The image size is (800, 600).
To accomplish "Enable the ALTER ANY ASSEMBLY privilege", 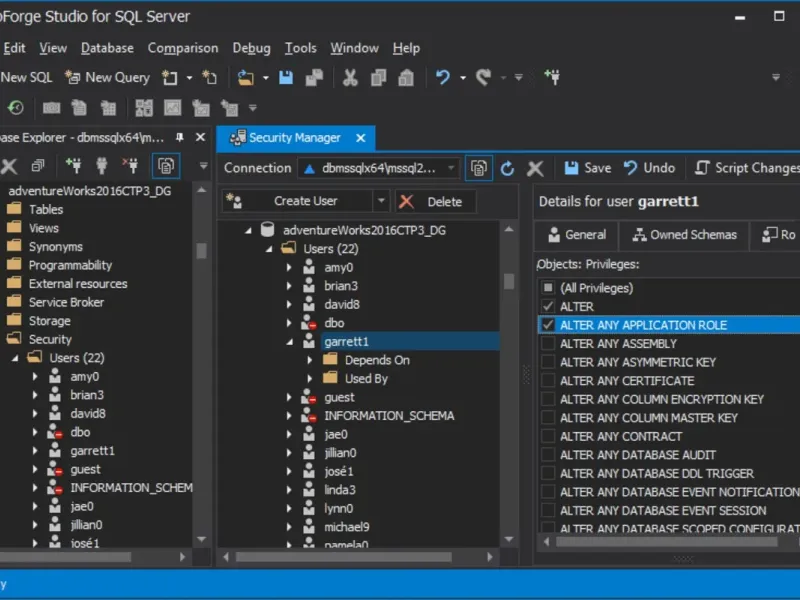I will point(547,344).
